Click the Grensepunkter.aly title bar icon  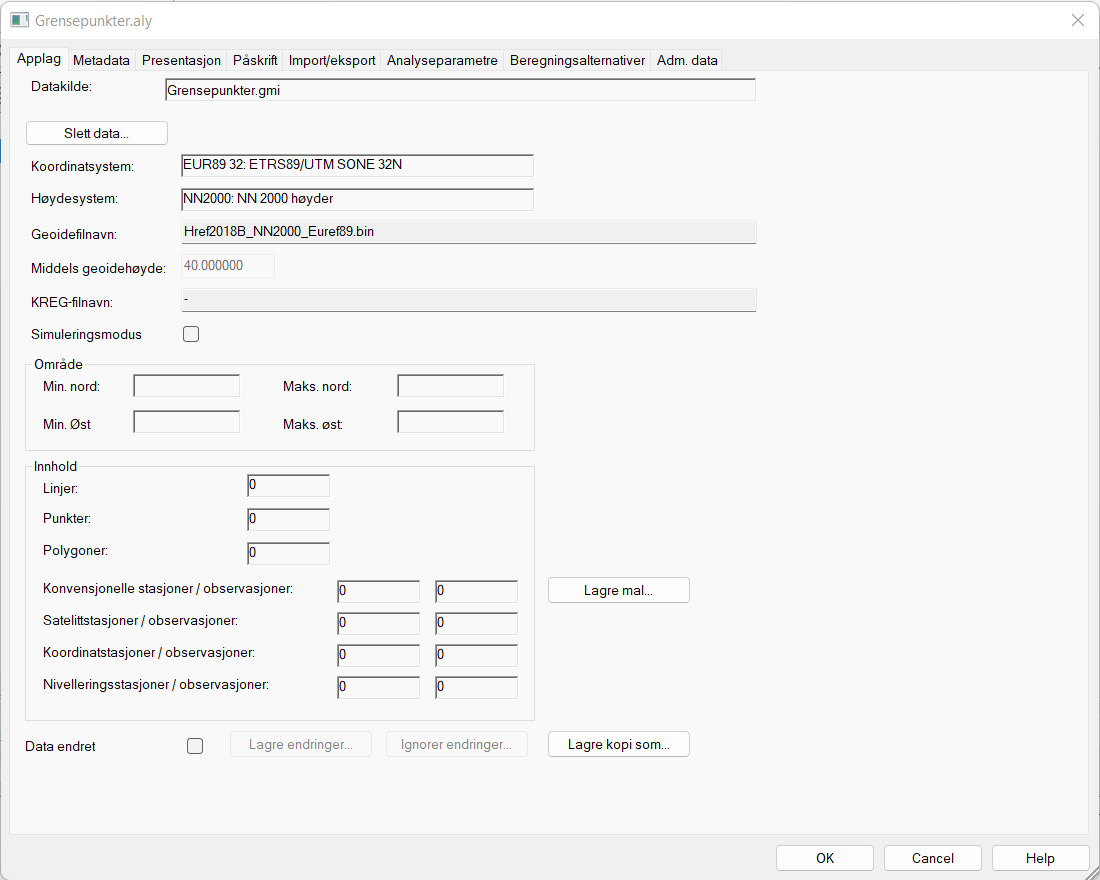(19, 20)
